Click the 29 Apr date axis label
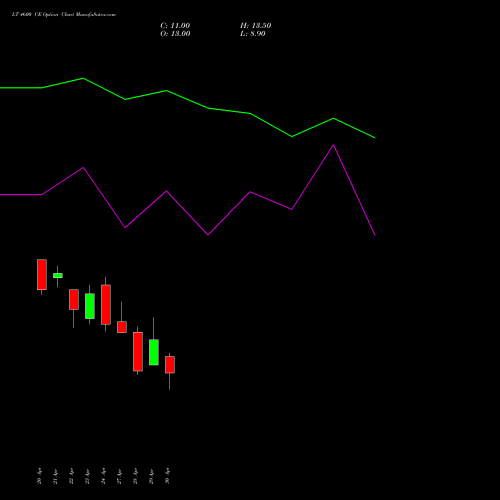The image size is (500, 500). click(x=151, y=476)
